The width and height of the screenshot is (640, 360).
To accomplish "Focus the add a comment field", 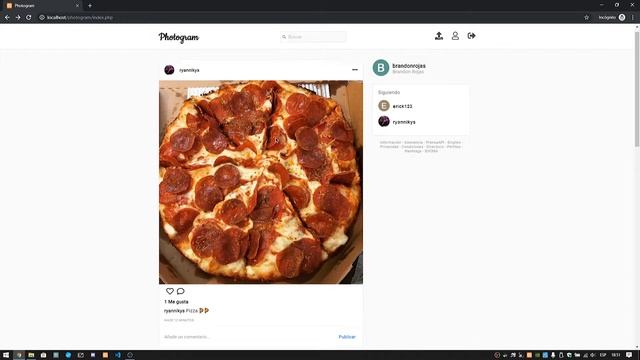I will point(249,337).
